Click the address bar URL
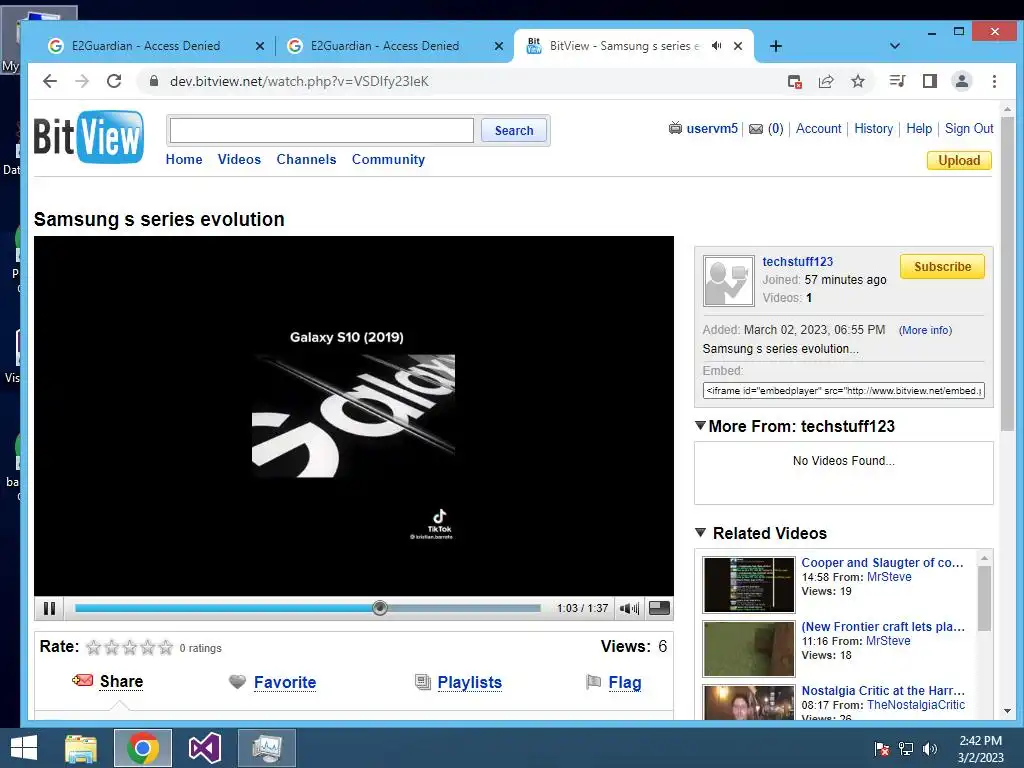This screenshot has width=1024, height=768. [x=299, y=82]
